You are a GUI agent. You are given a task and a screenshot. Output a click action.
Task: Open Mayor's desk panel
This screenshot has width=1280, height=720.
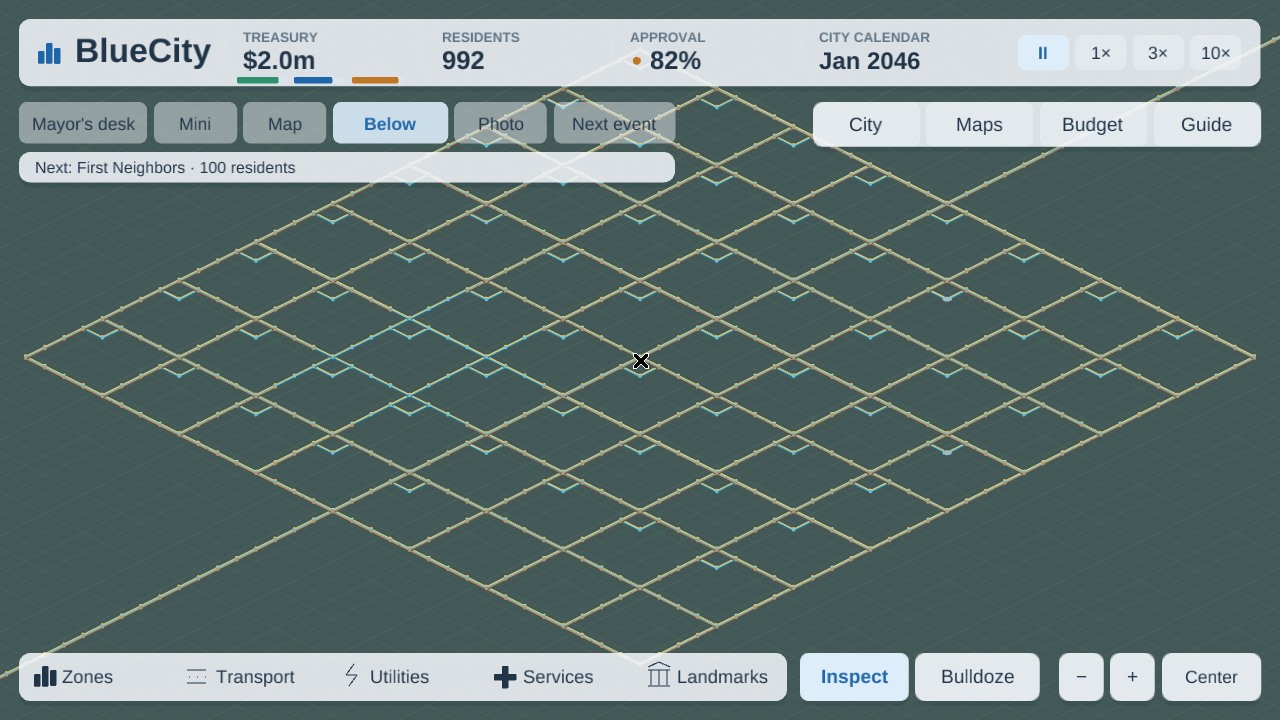coord(83,124)
